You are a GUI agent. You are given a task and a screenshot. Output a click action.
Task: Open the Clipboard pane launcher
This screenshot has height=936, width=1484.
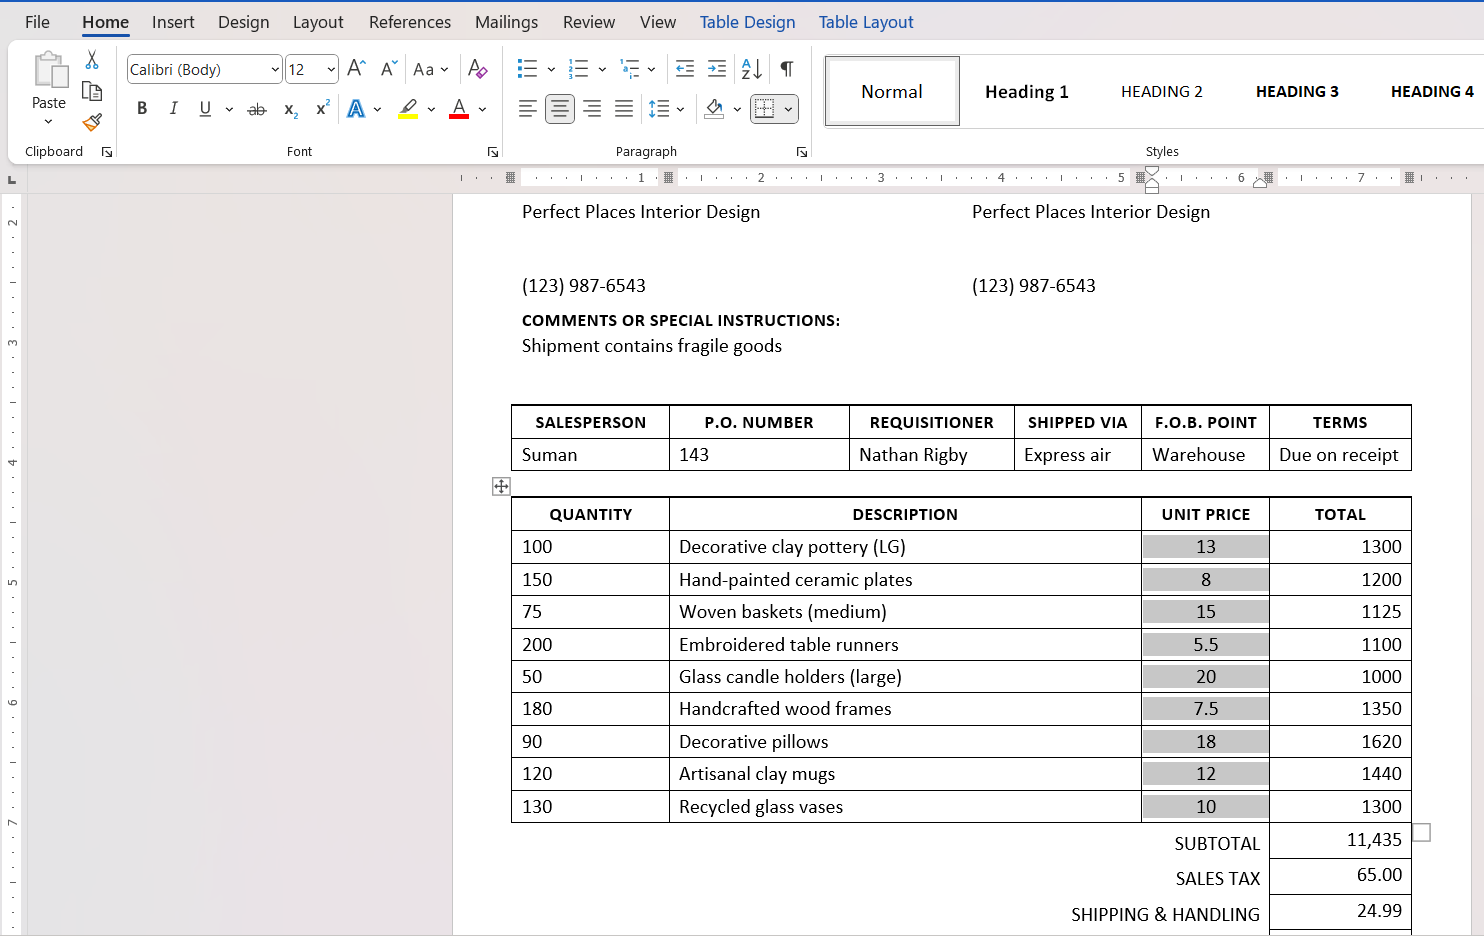click(107, 152)
